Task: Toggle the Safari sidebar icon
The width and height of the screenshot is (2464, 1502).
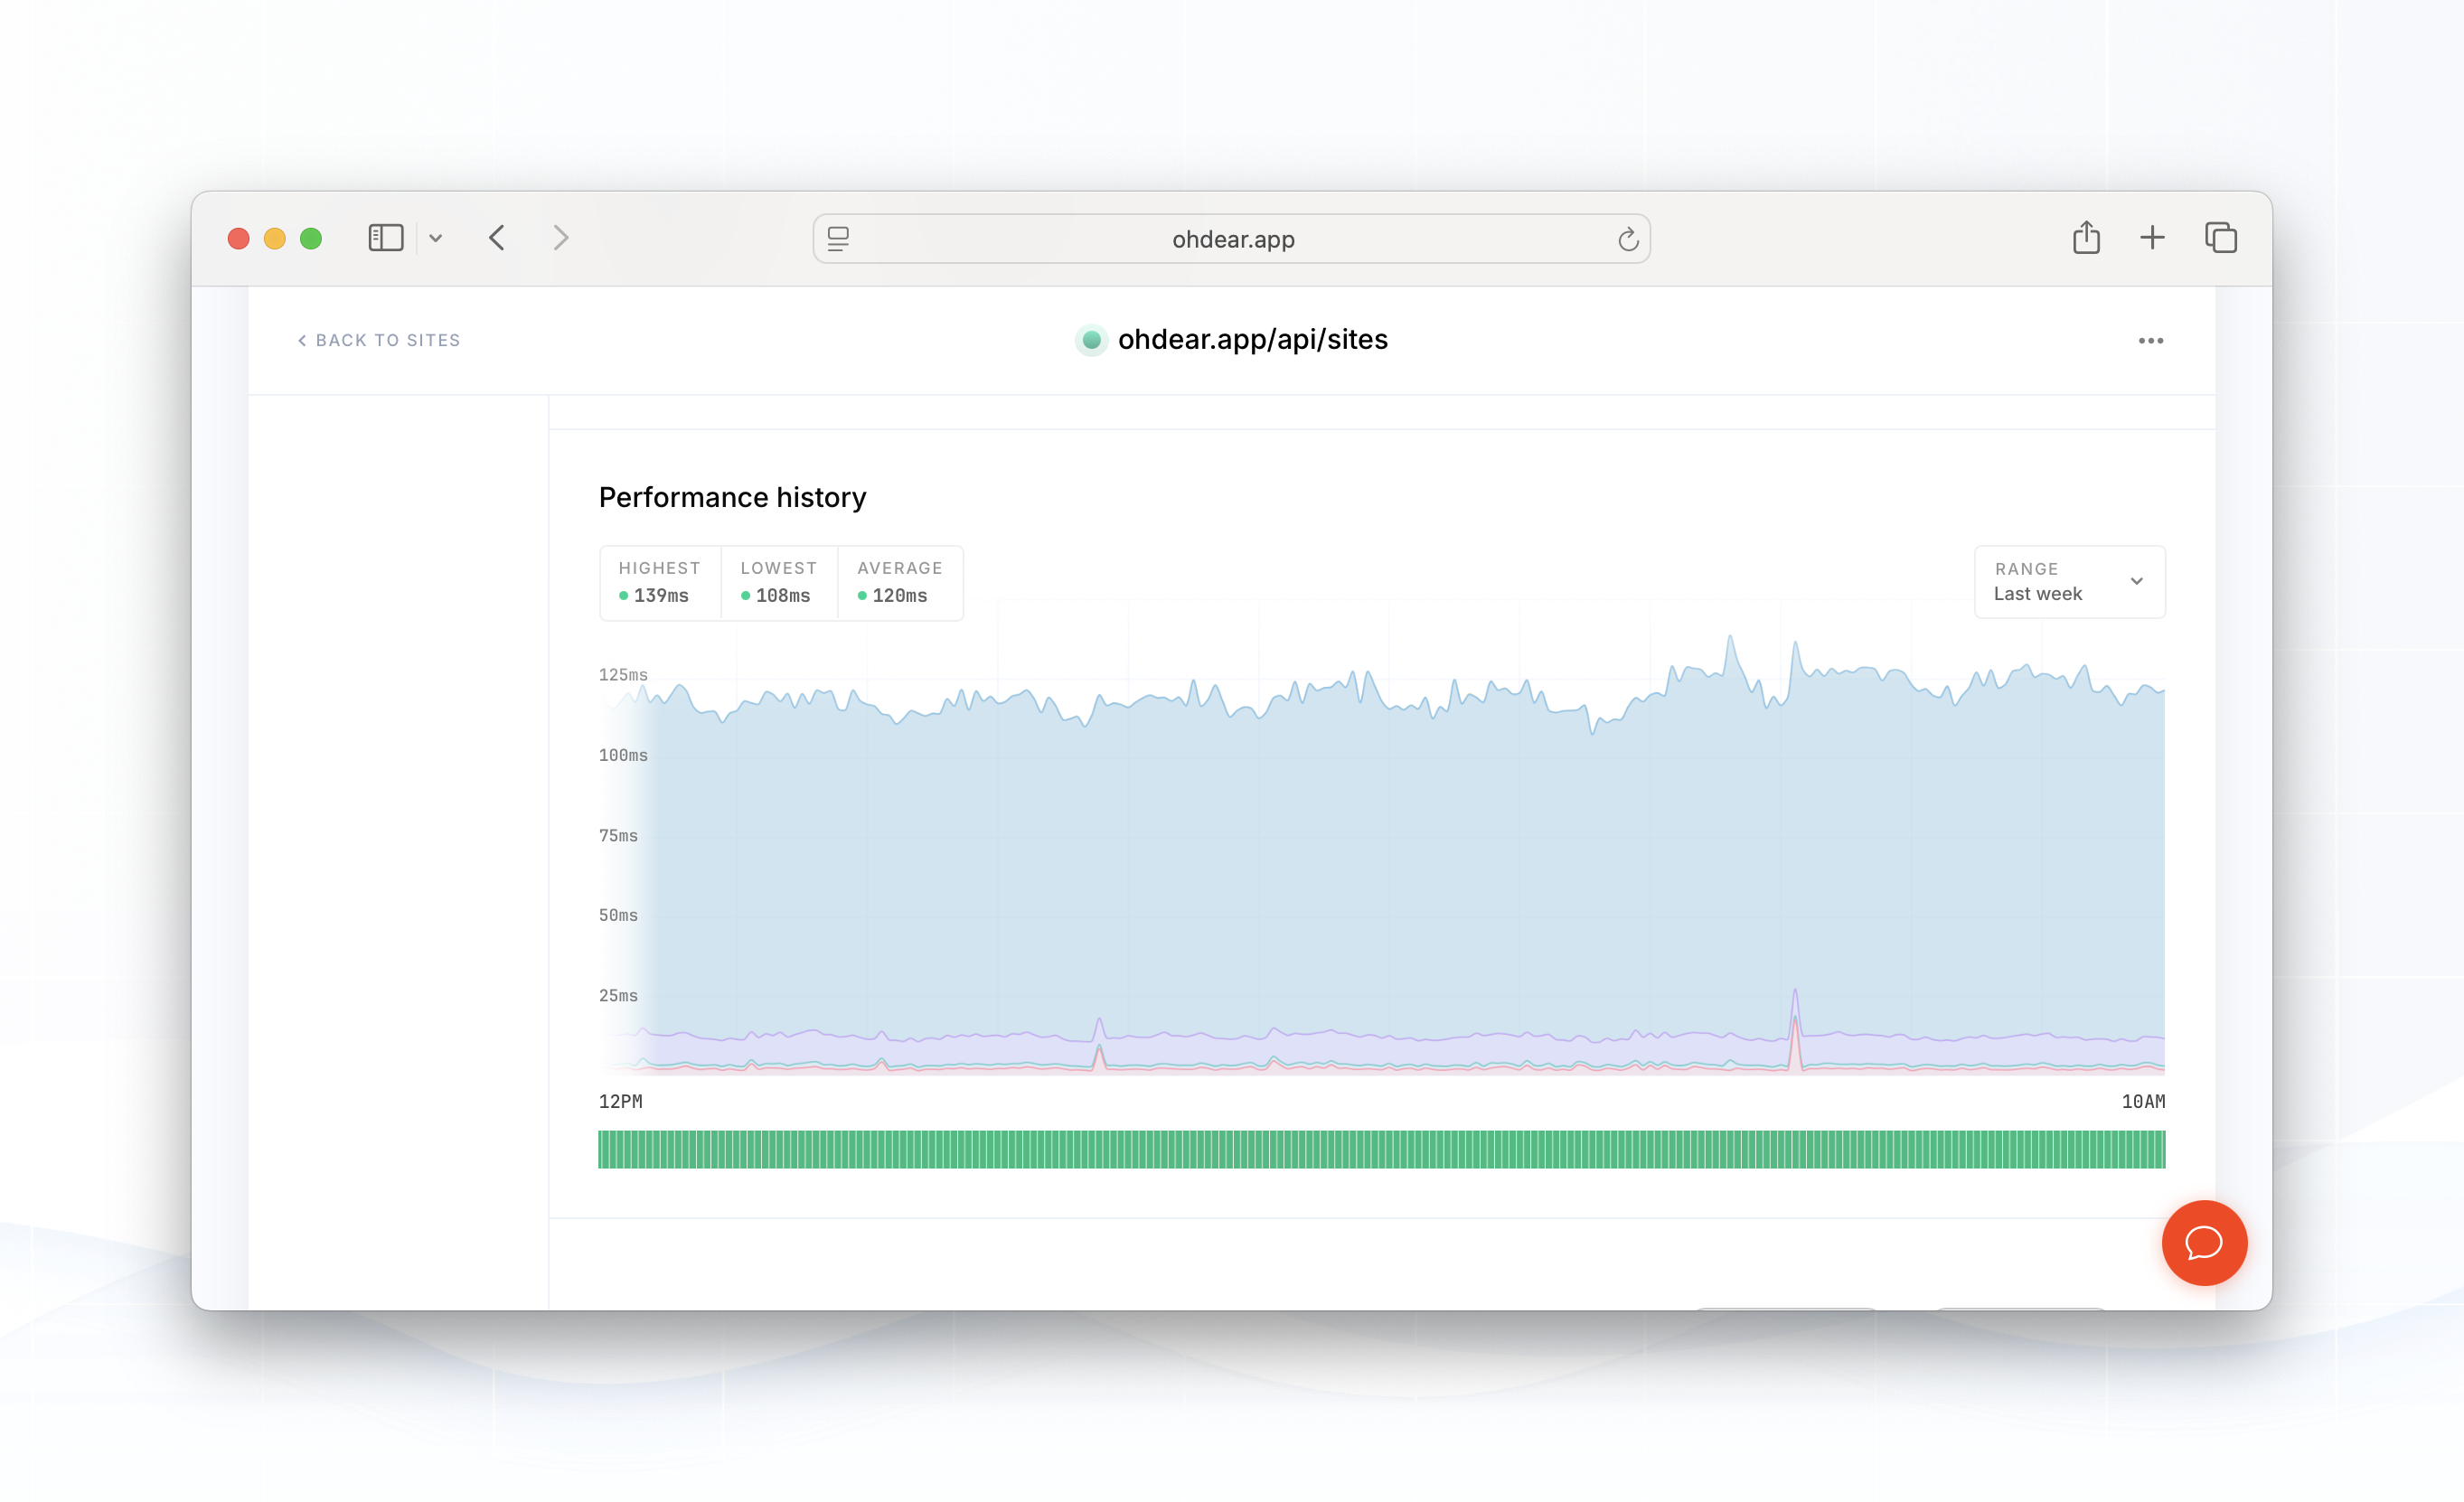Action: [x=385, y=238]
